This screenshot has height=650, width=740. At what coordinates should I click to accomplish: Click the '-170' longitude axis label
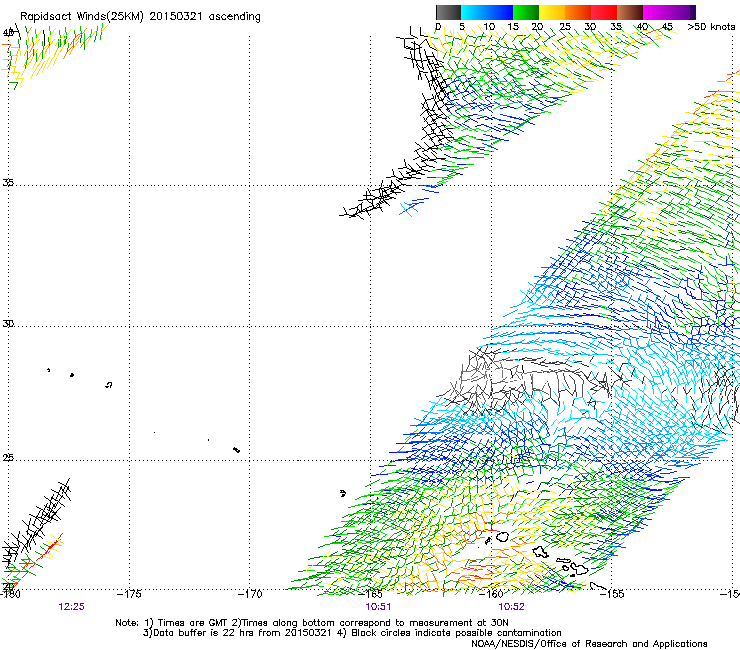[x=250, y=594]
